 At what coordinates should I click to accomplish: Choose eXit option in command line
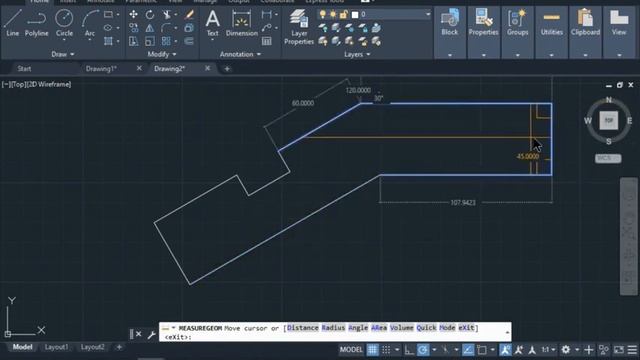(466, 328)
